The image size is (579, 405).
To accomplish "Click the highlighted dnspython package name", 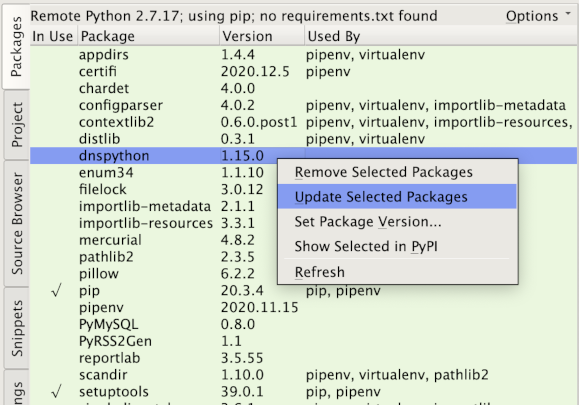I will click(114, 156).
